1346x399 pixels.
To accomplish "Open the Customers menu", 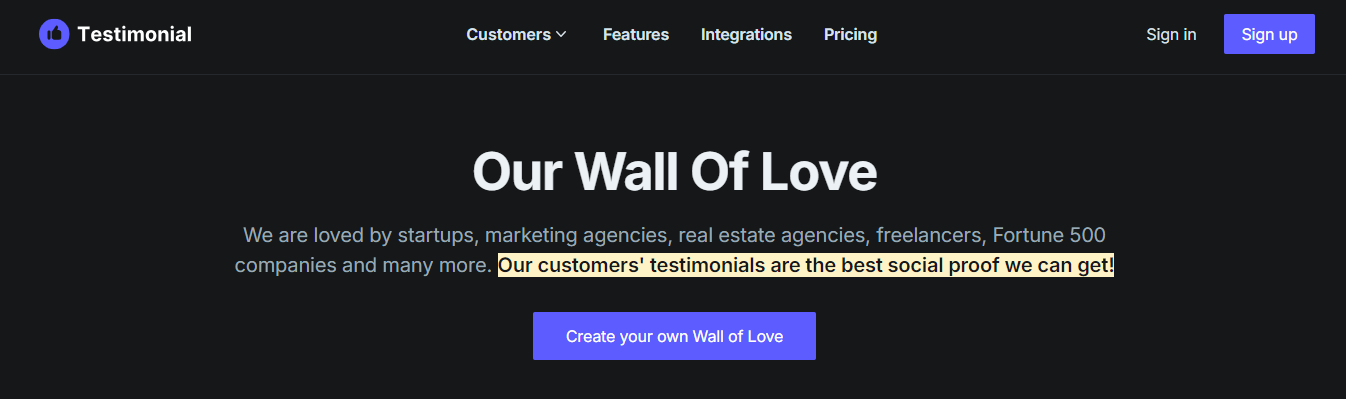I will 508,34.
